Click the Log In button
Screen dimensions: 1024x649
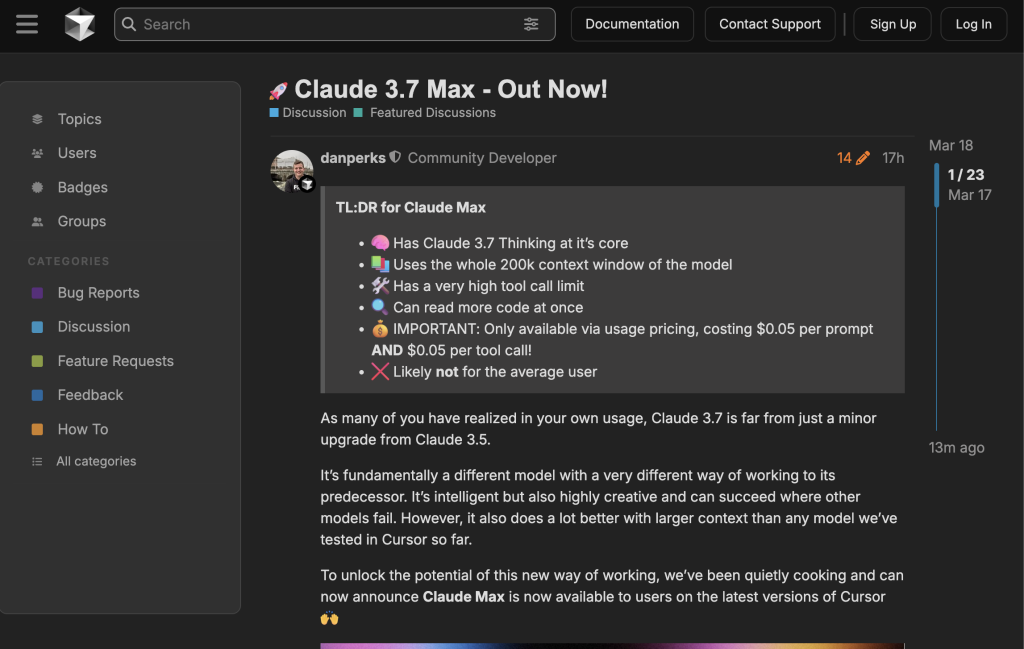pos(973,24)
